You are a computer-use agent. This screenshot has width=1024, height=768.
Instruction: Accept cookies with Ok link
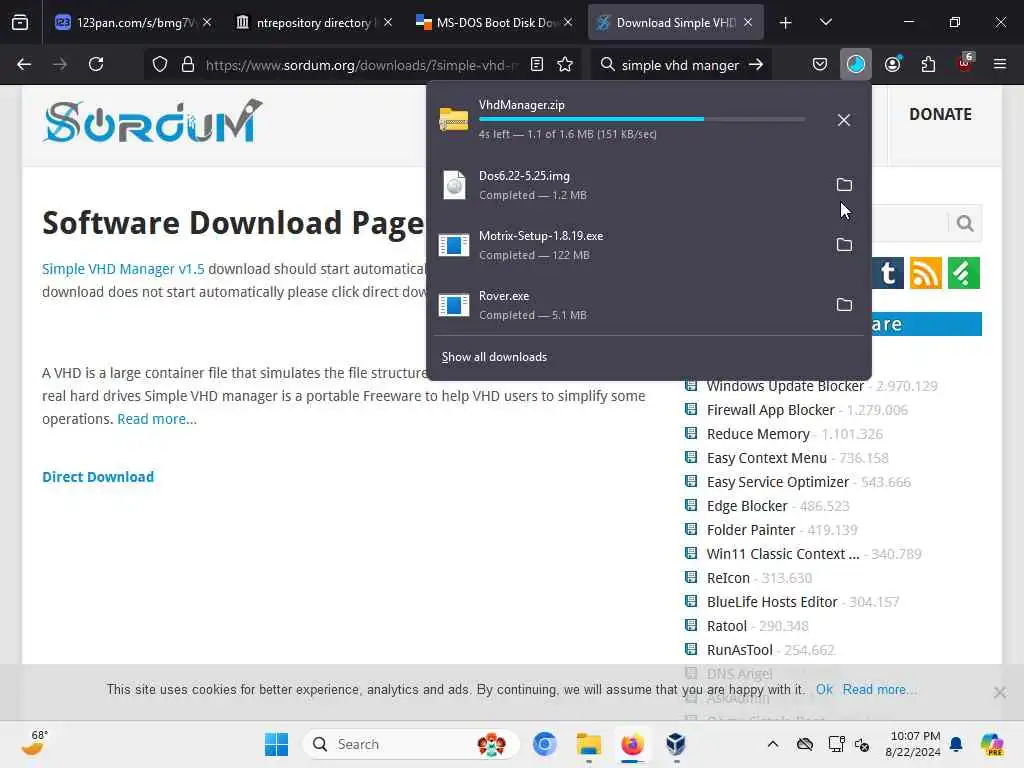tap(824, 690)
